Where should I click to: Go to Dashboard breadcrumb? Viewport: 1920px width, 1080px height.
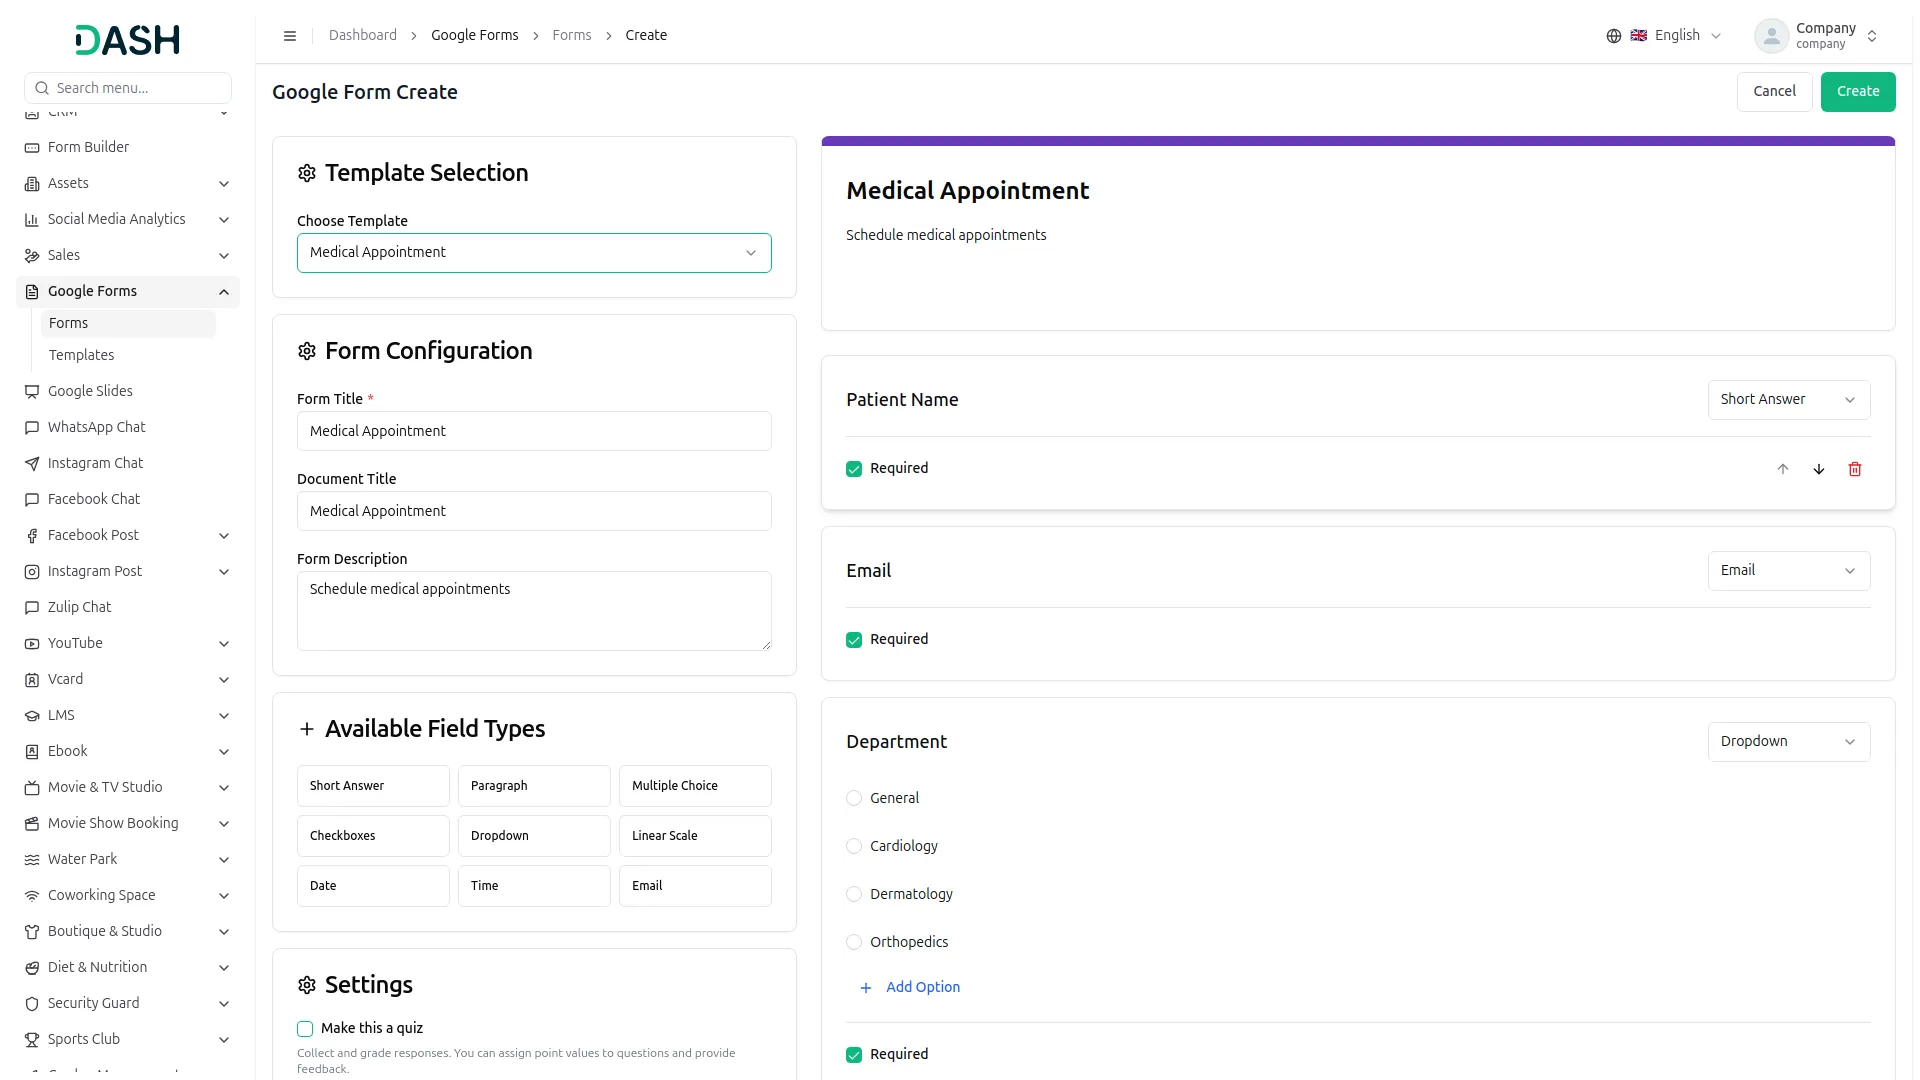[363, 35]
